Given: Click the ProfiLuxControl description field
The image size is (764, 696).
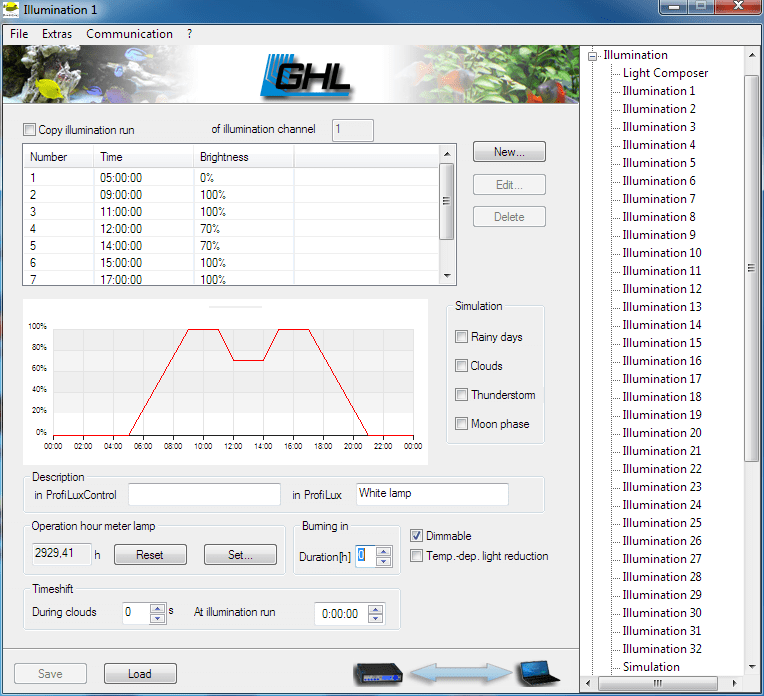Looking at the screenshot, I should click(x=204, y=495).
